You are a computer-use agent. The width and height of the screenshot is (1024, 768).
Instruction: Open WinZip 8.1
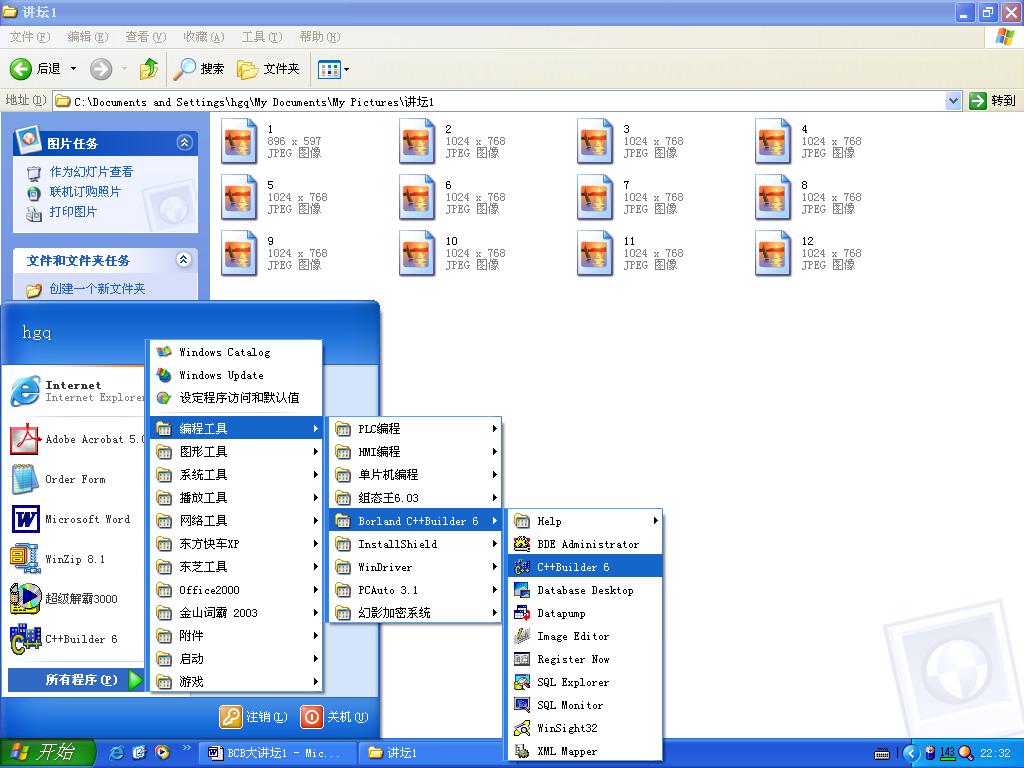pos(76,559)
